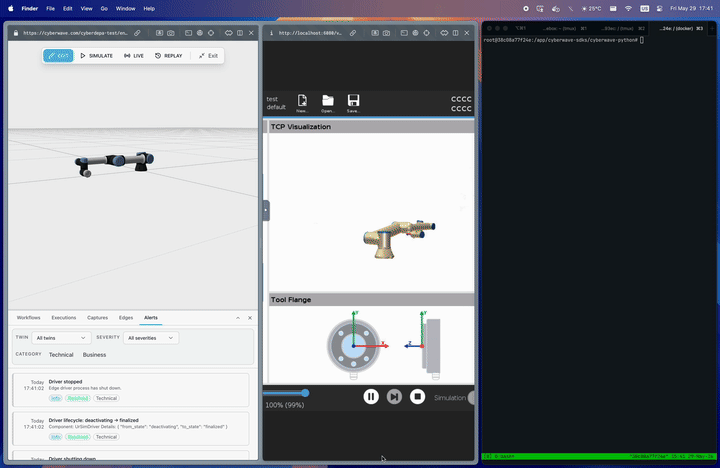The height and width of the screenshot is (468, 720).
Task: Click split-view icon in cyberwave.com window bar
Action: pos(240,33)
